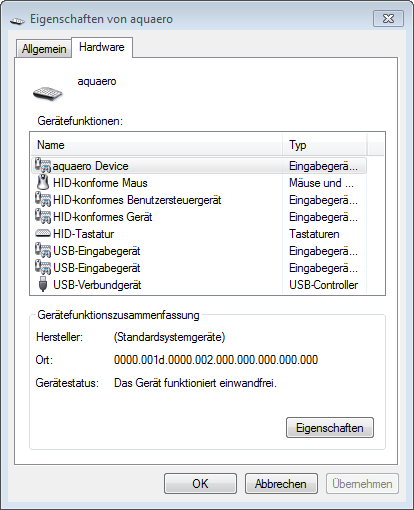
Task: Click the large aquaero keyboard icon
Action: (x=48, y=93)
